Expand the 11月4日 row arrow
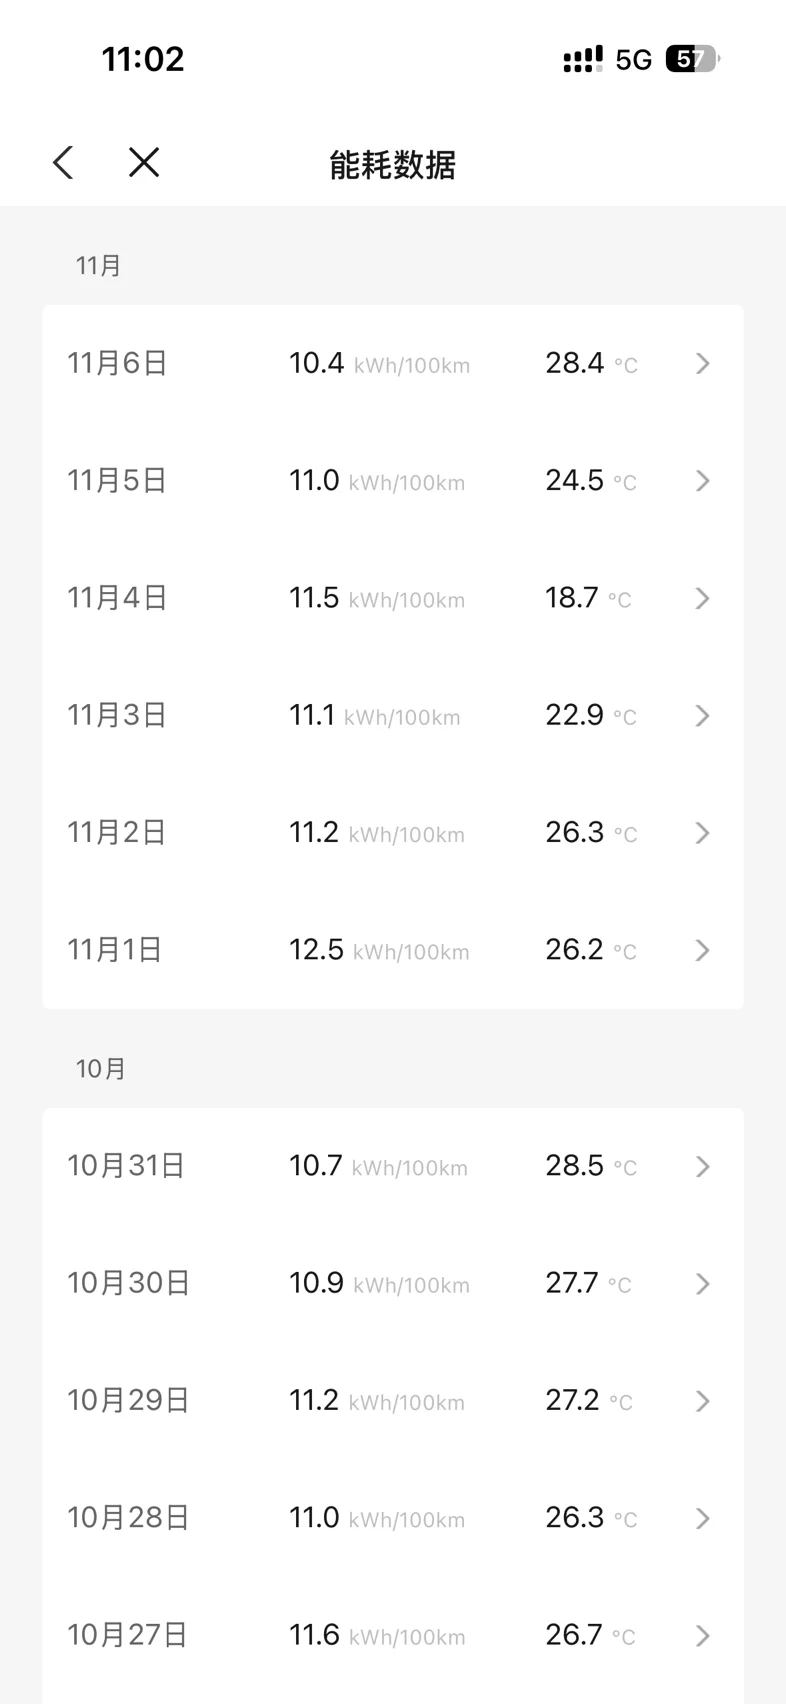This screenshot has width=786, height=1704. point(702,598)
